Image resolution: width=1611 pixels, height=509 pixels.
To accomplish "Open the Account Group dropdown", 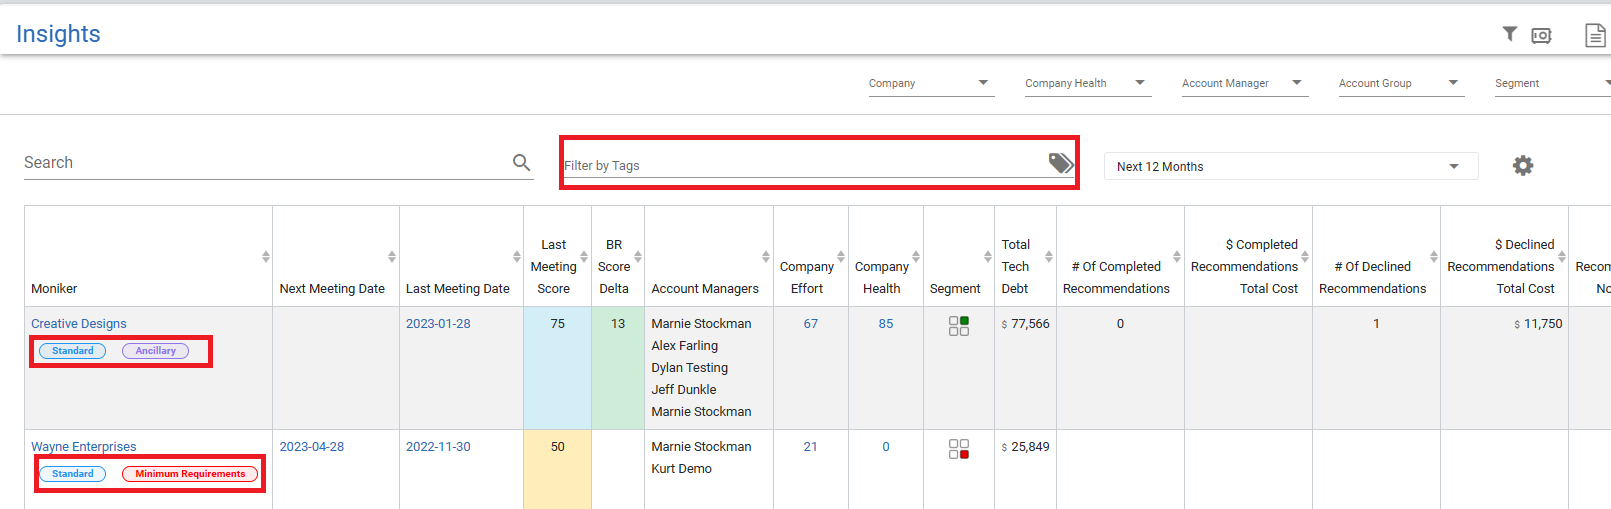I will (1401, 83).
